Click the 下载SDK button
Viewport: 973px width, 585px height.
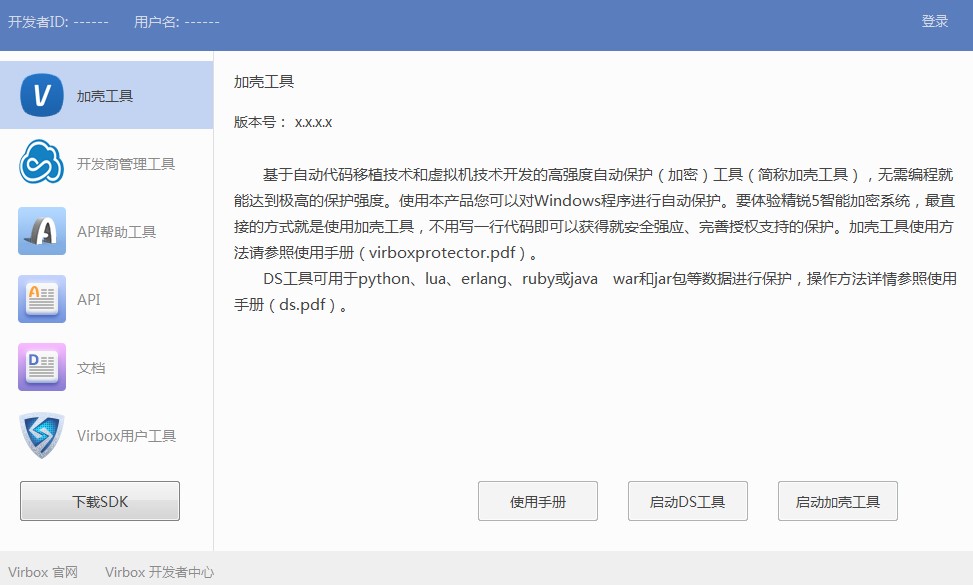[98, 501]
